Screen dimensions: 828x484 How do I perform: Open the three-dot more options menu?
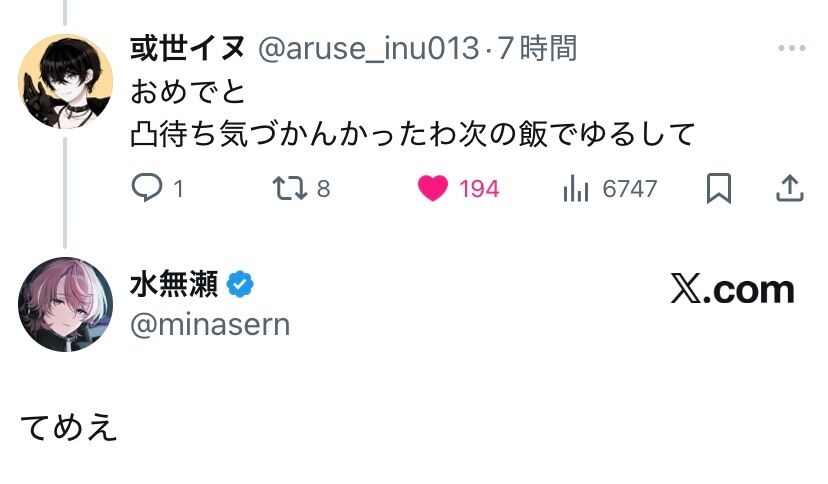(x=791, y=48)
